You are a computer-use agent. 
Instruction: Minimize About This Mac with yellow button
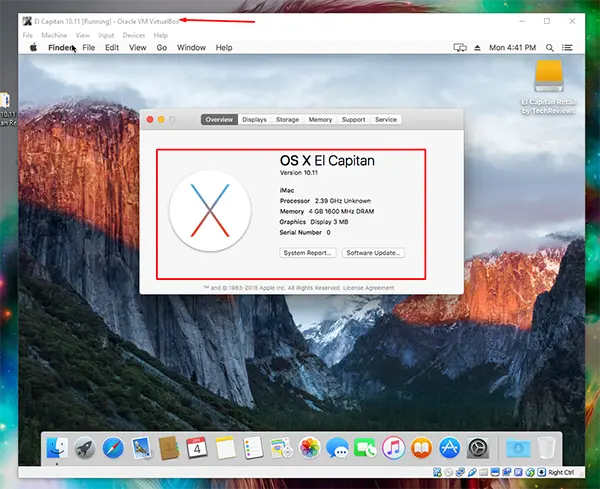tap(161, 120)
